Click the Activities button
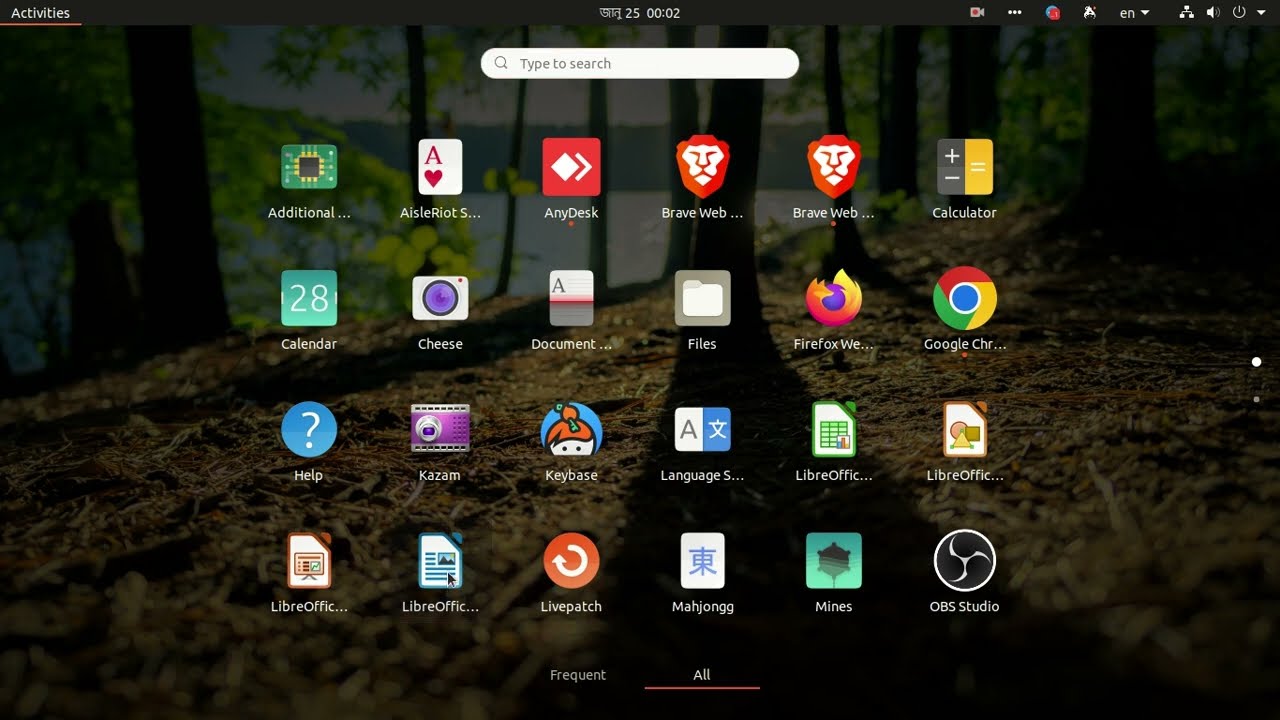 click(x=40, y=13)
